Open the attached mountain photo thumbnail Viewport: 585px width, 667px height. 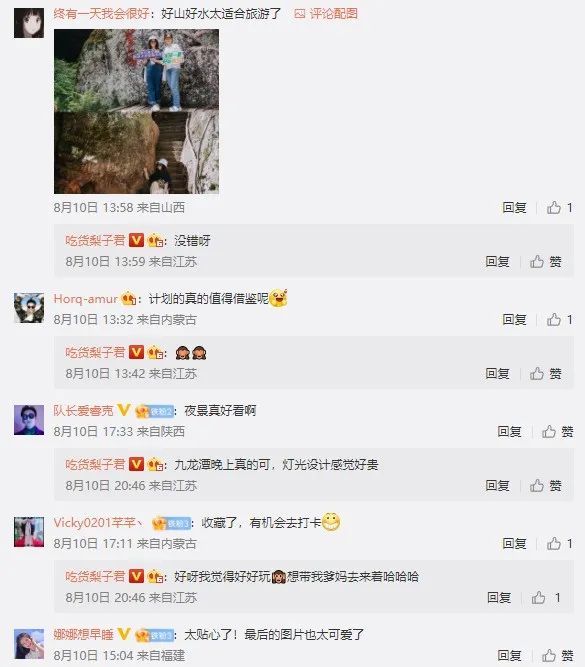click(x=136, y=111)
